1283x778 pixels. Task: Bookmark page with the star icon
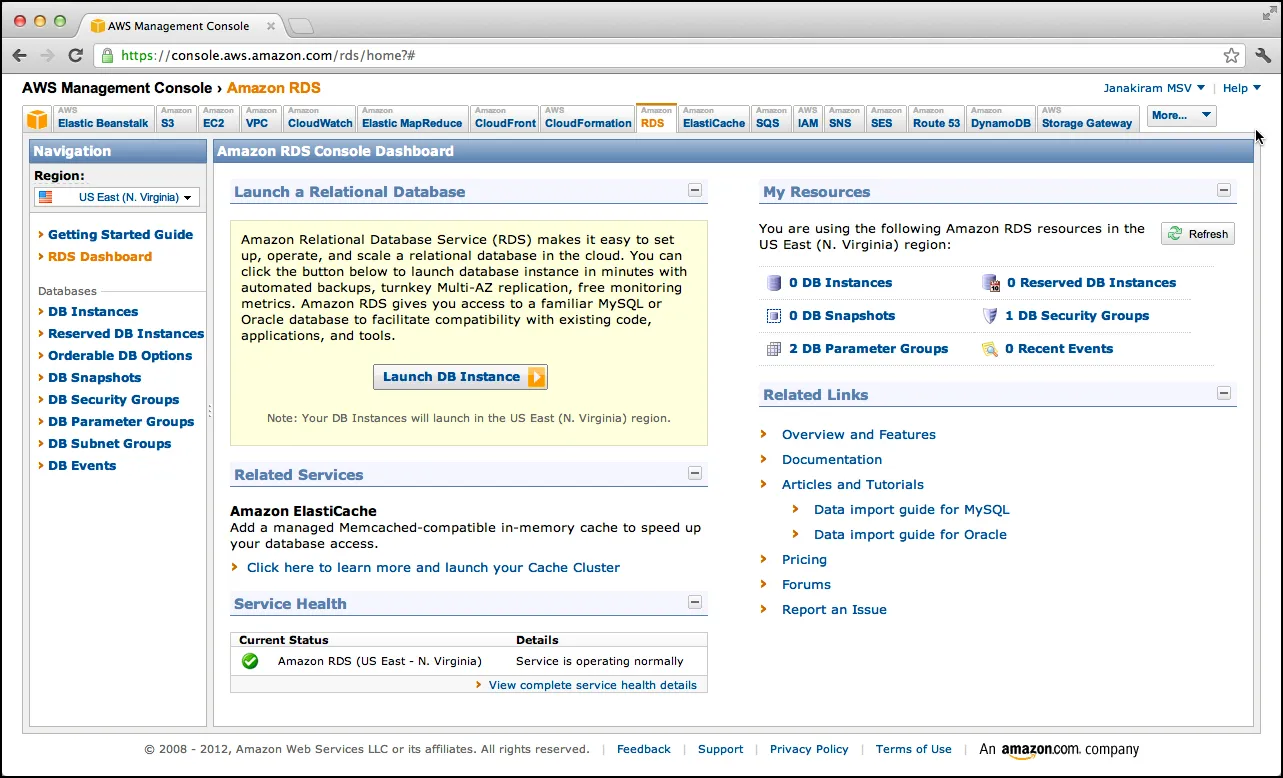click(1232, 56)
